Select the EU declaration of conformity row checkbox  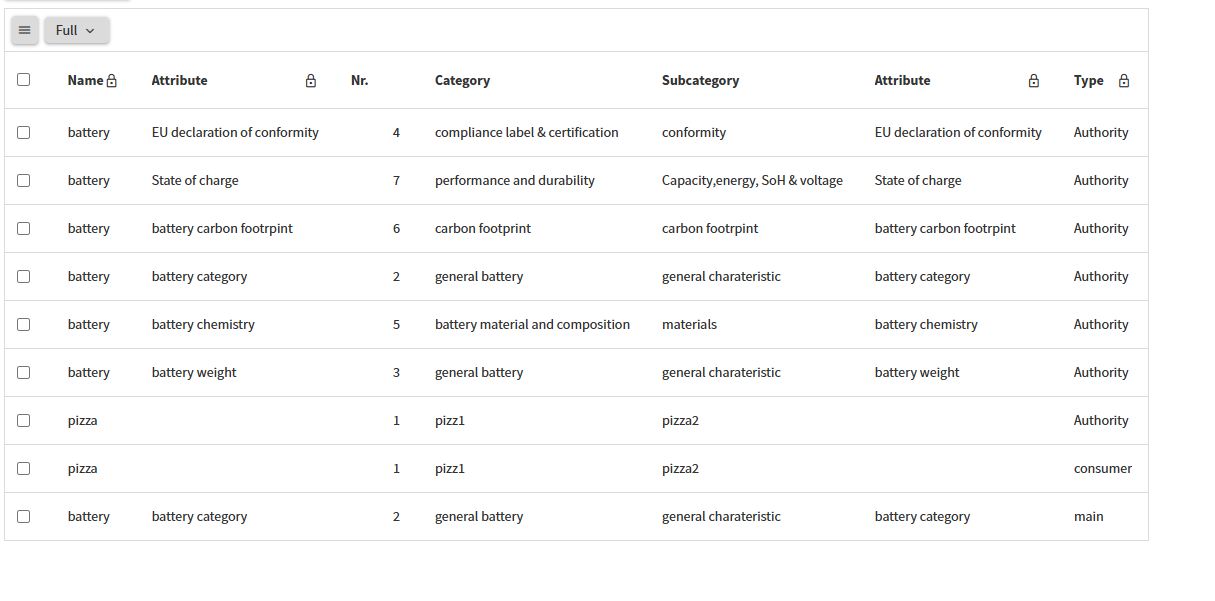pyautogui.click(x=24, y=132)
